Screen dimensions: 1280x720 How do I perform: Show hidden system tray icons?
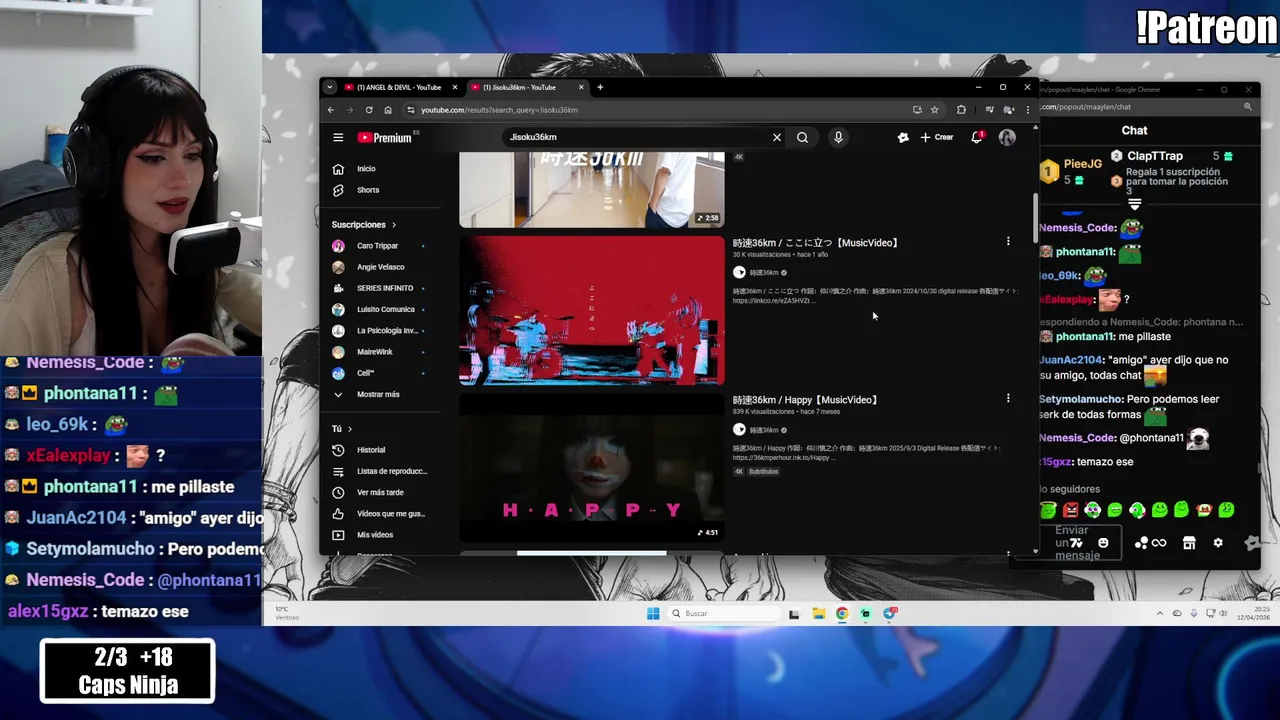pyautogui.click(x=1160, y=613)
